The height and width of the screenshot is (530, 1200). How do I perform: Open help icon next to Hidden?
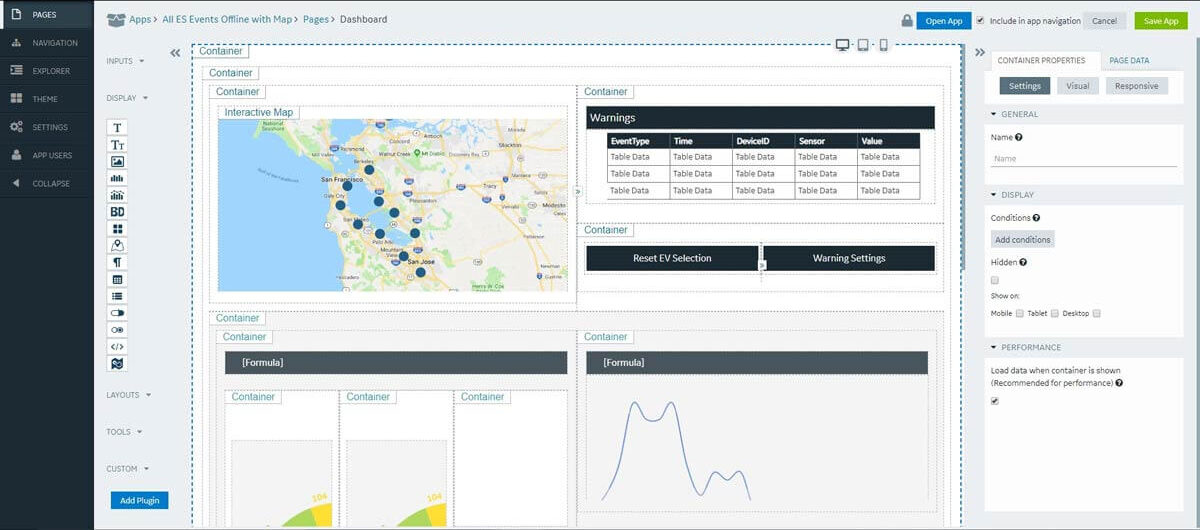click(1024, 262)
